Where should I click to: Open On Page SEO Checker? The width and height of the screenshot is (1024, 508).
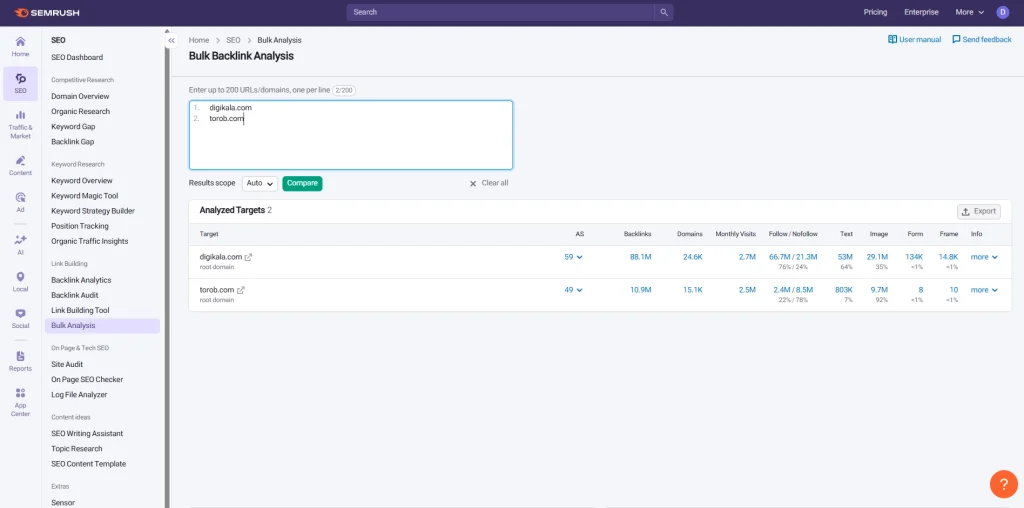pyautogui.click(x=87, y=379)
